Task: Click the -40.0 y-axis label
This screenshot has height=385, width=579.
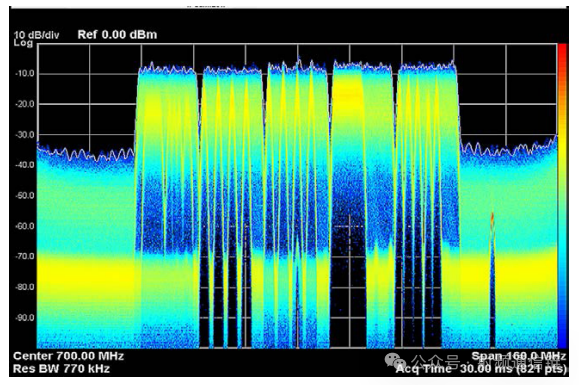Action: [24, 165]
